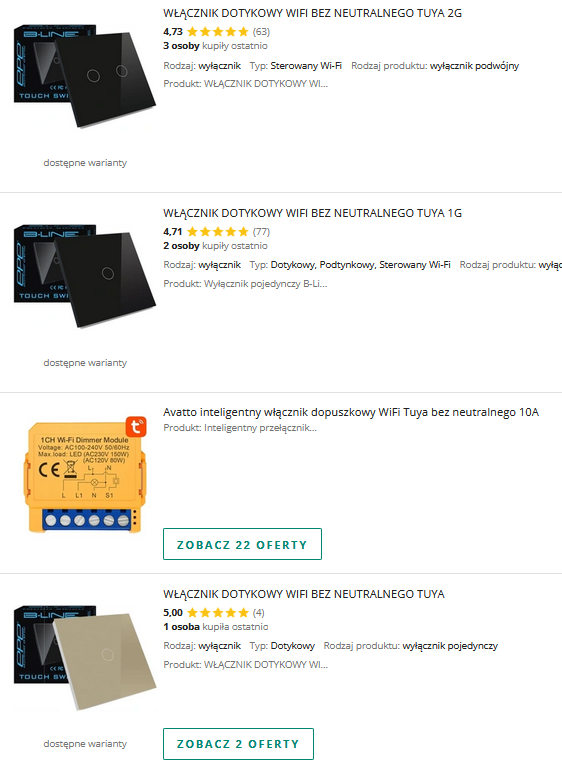
Task: Click the five stars next to 5,00
Action: 218,613
